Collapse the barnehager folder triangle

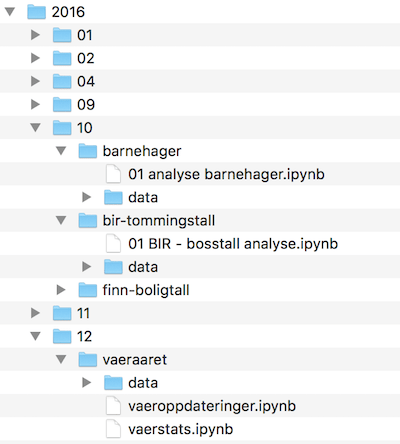pyautogui.click(x=61, y=151)
